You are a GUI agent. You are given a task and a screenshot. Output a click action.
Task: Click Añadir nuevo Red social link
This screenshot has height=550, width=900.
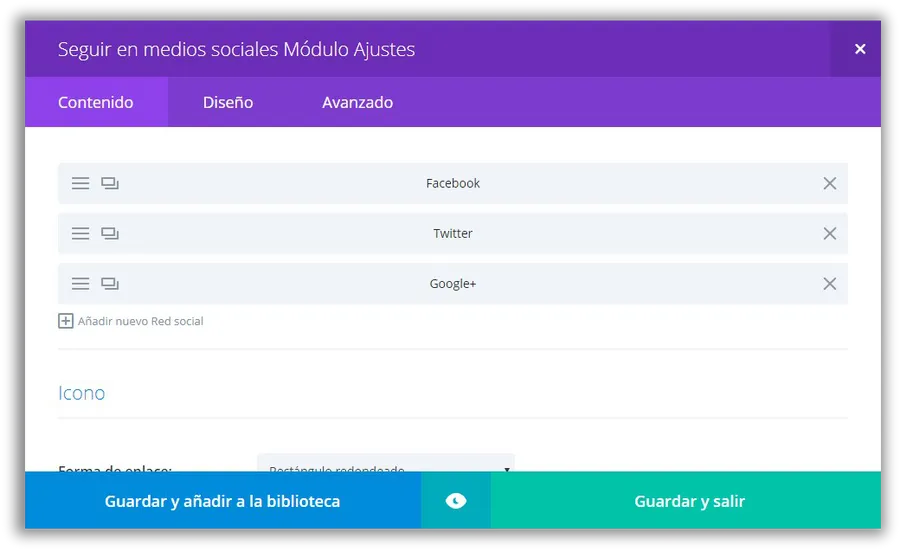click(140, 321)
